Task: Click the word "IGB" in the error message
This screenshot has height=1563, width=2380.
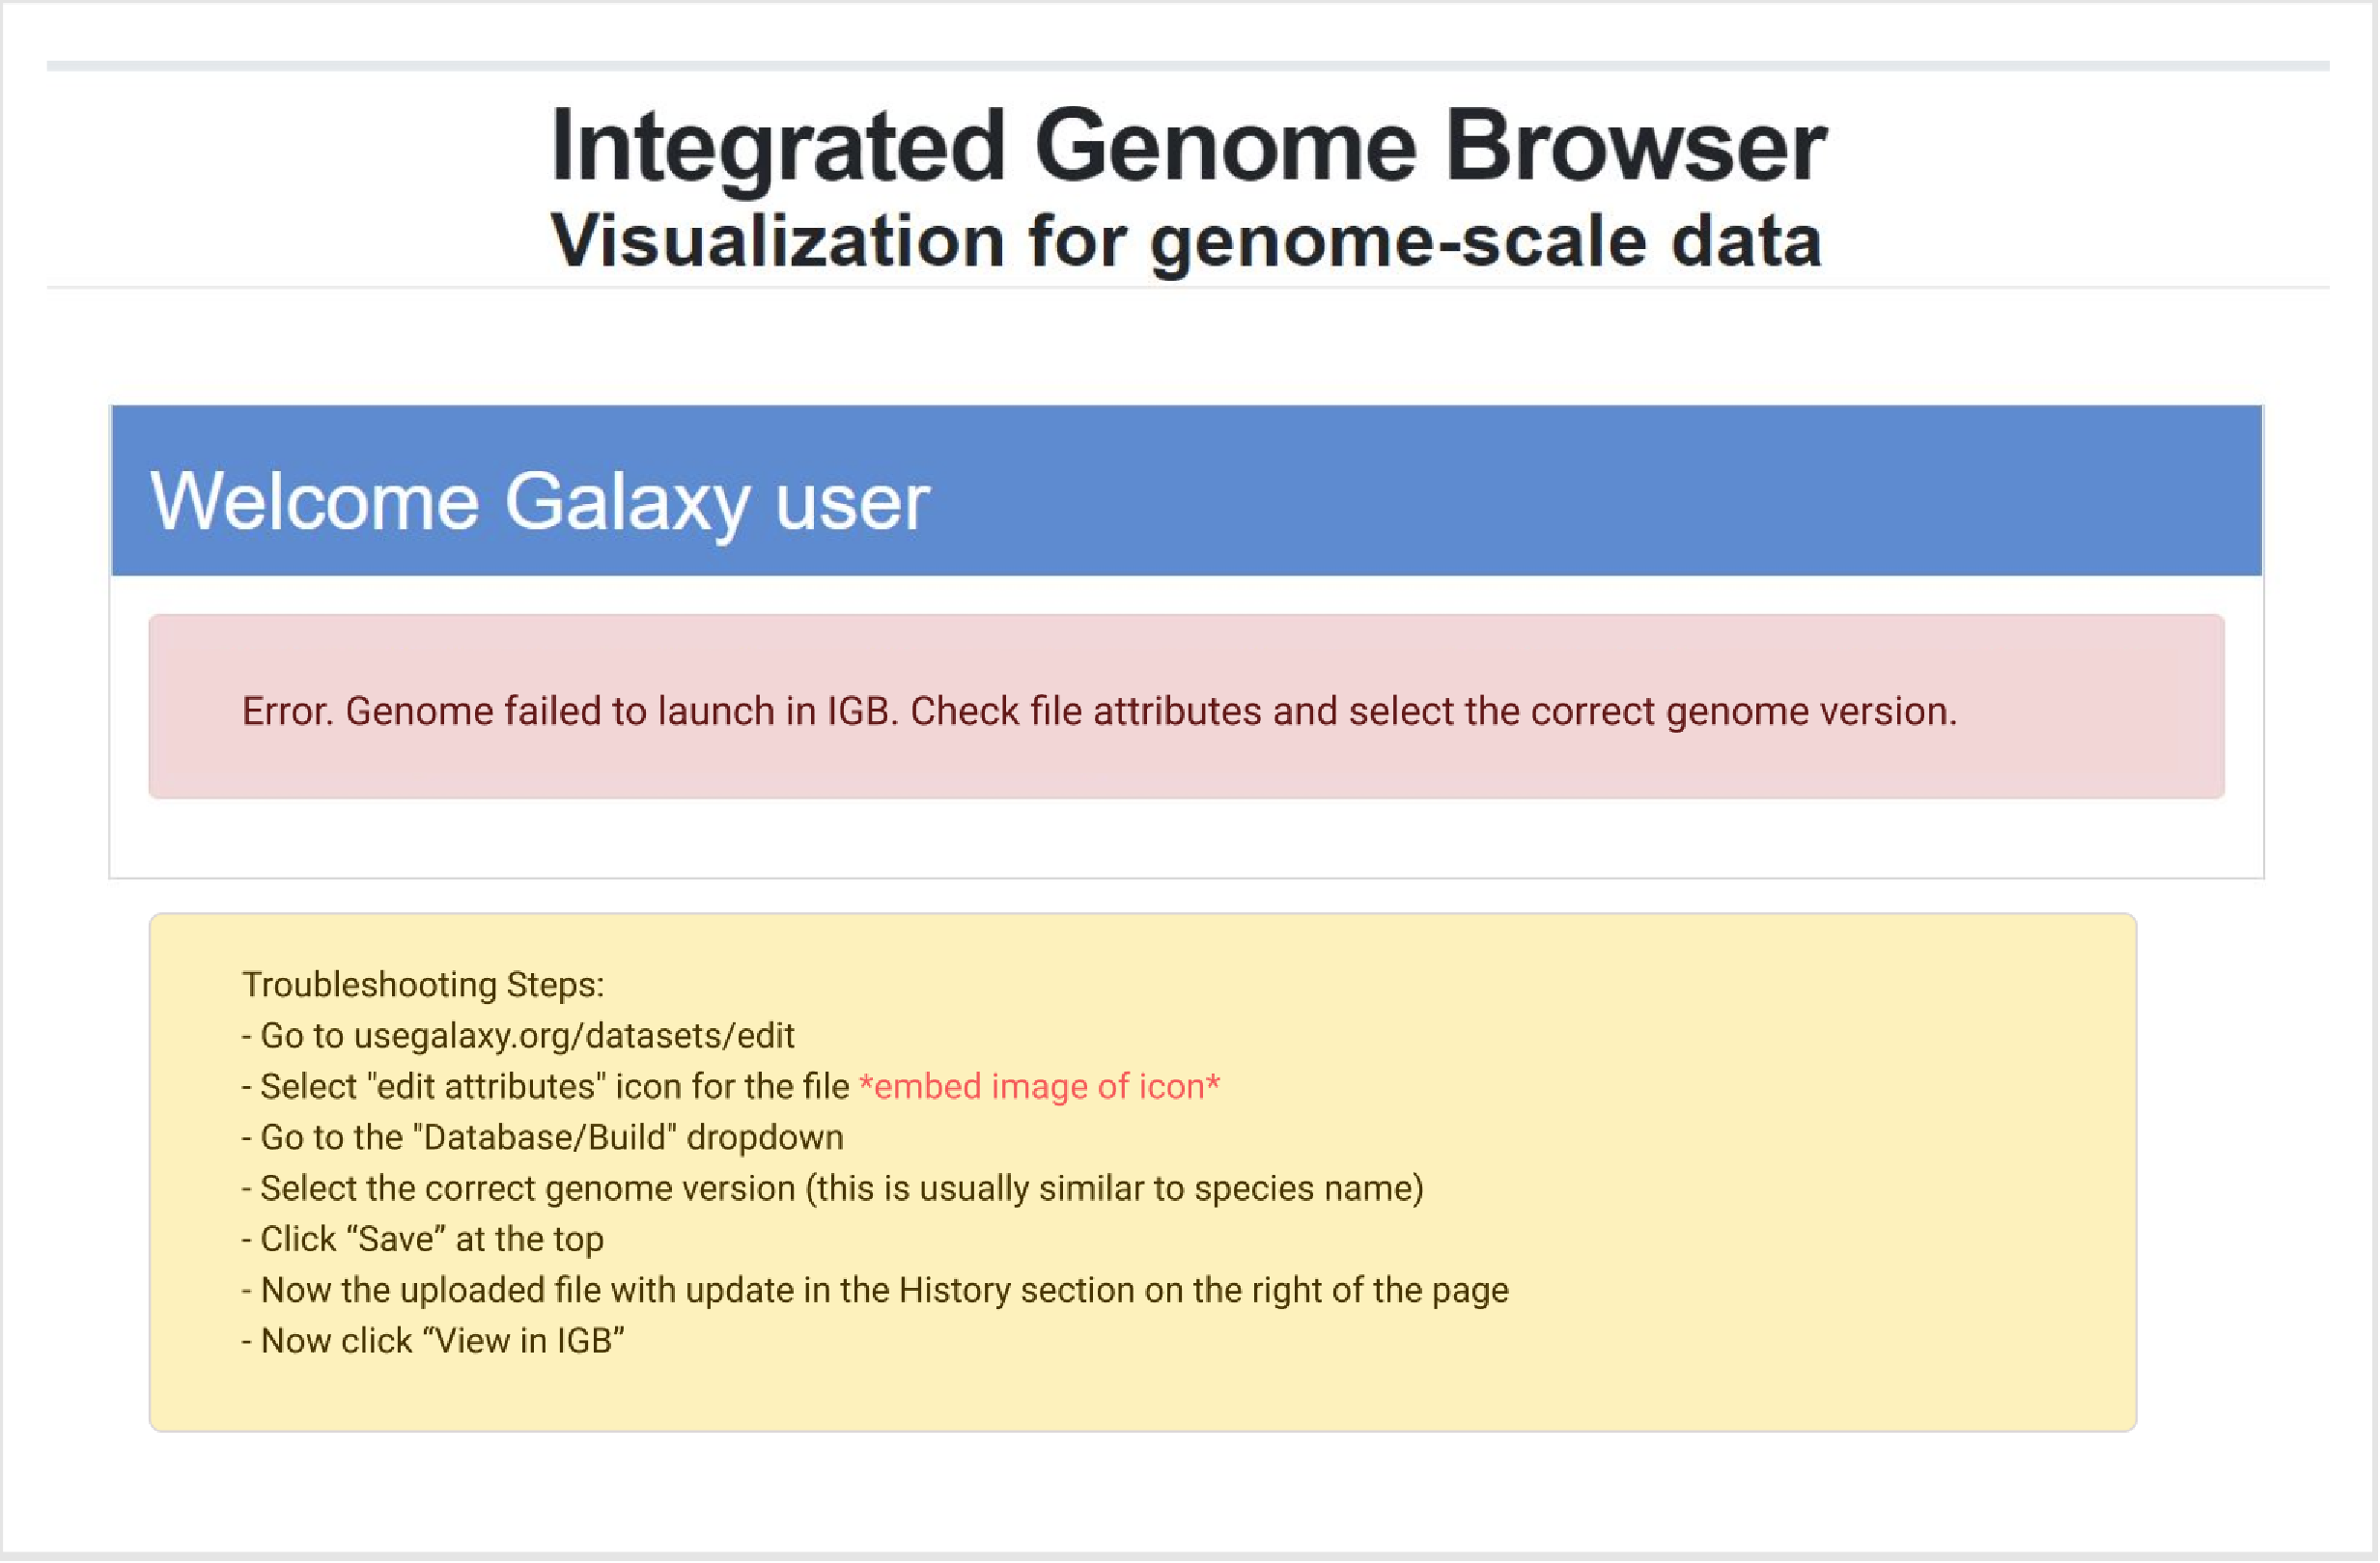Action: click(856, 711)
